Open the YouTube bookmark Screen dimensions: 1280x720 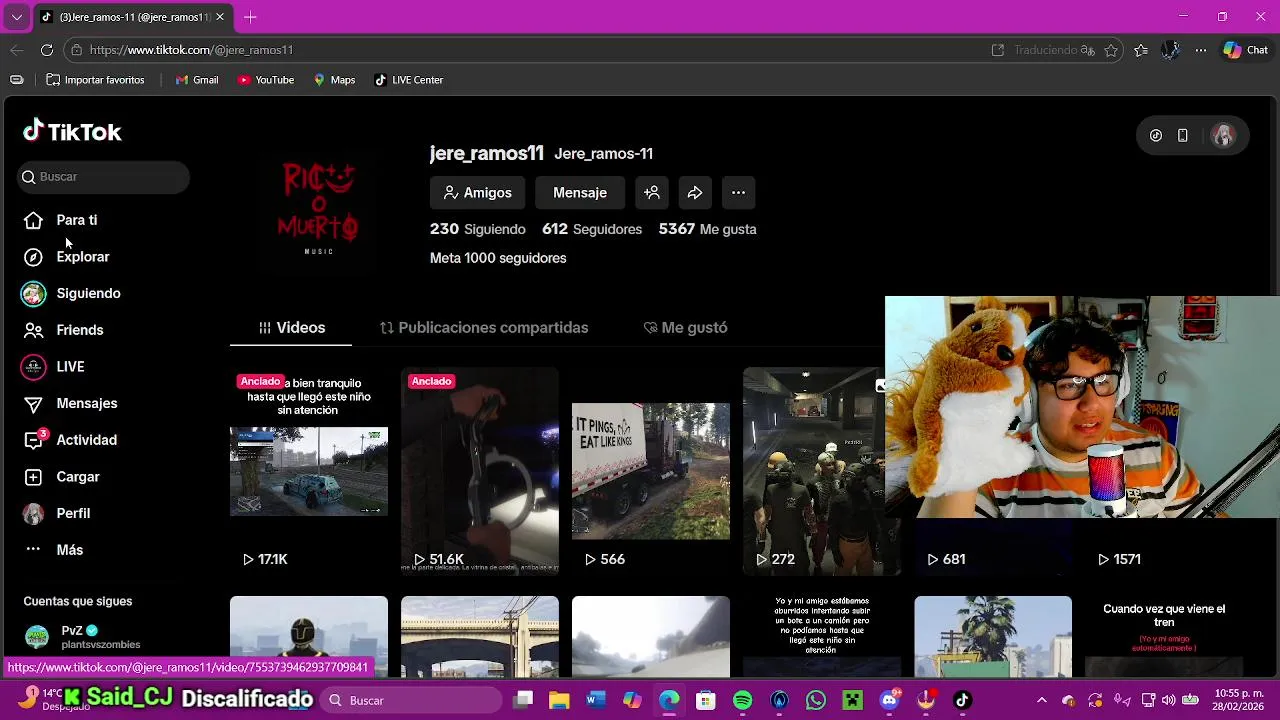click(x=266, y=80)
